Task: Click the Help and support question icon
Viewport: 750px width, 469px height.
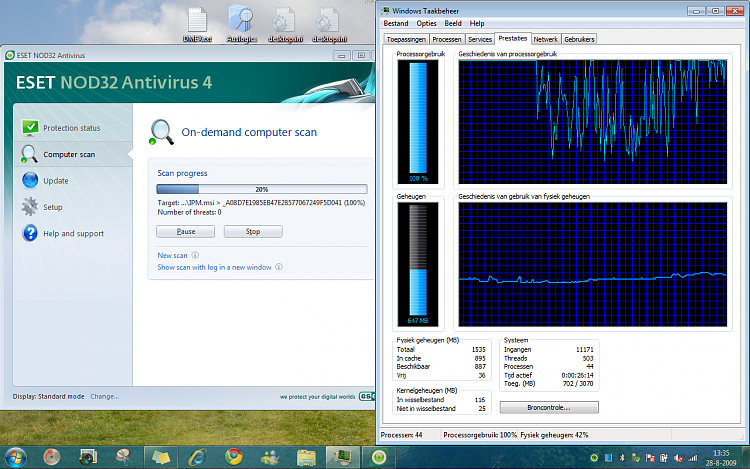Action: tap(30, 233)
